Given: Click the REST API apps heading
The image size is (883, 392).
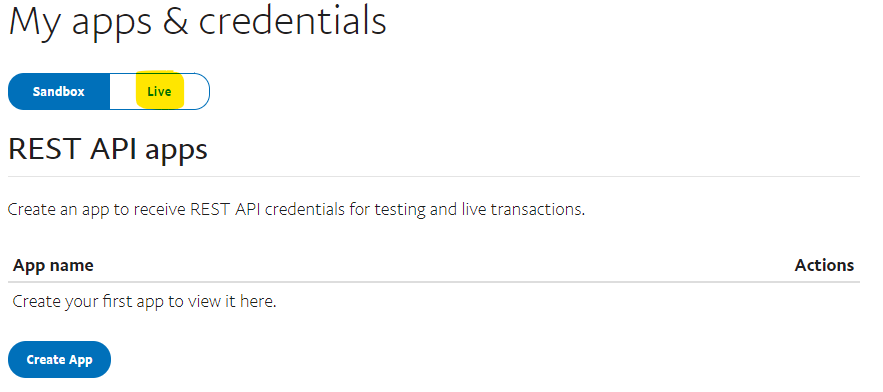Looking at the screenshot, I should click(108, 149).
